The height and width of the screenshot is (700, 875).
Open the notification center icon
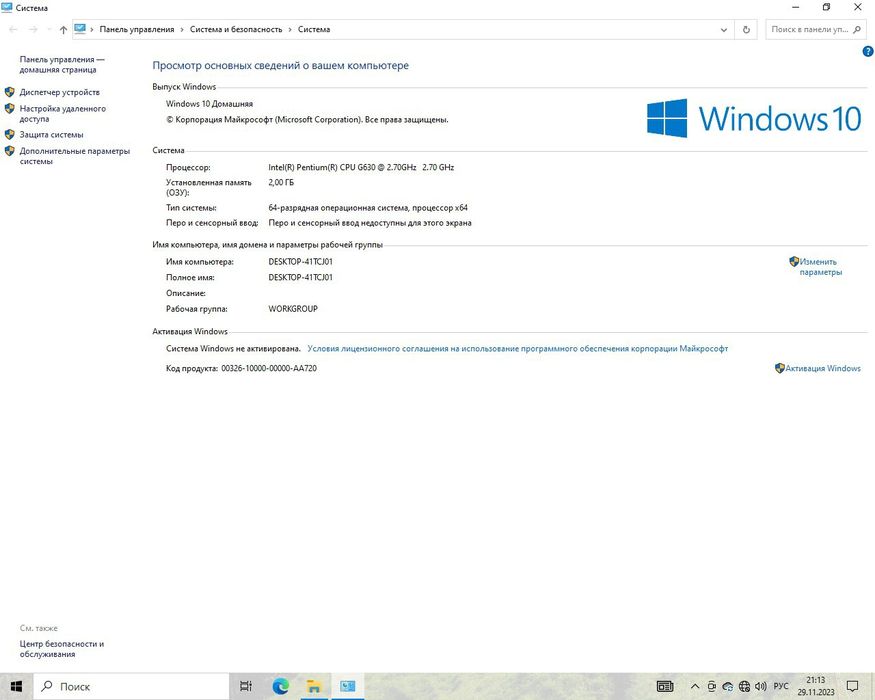click(852, 686)
